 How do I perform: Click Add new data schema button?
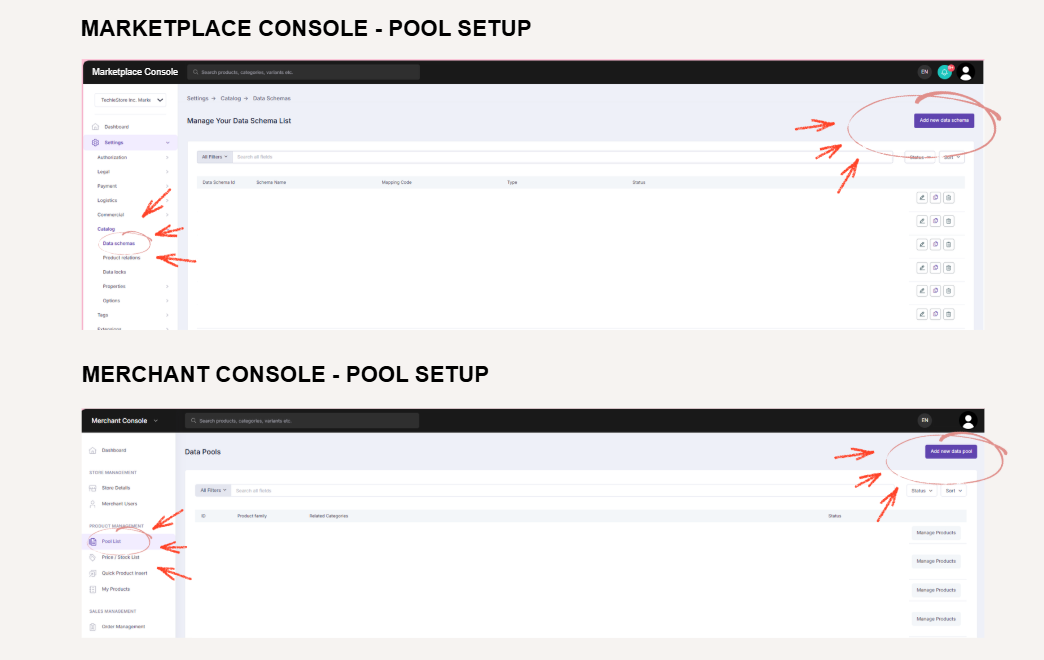[x=943, y=120]
